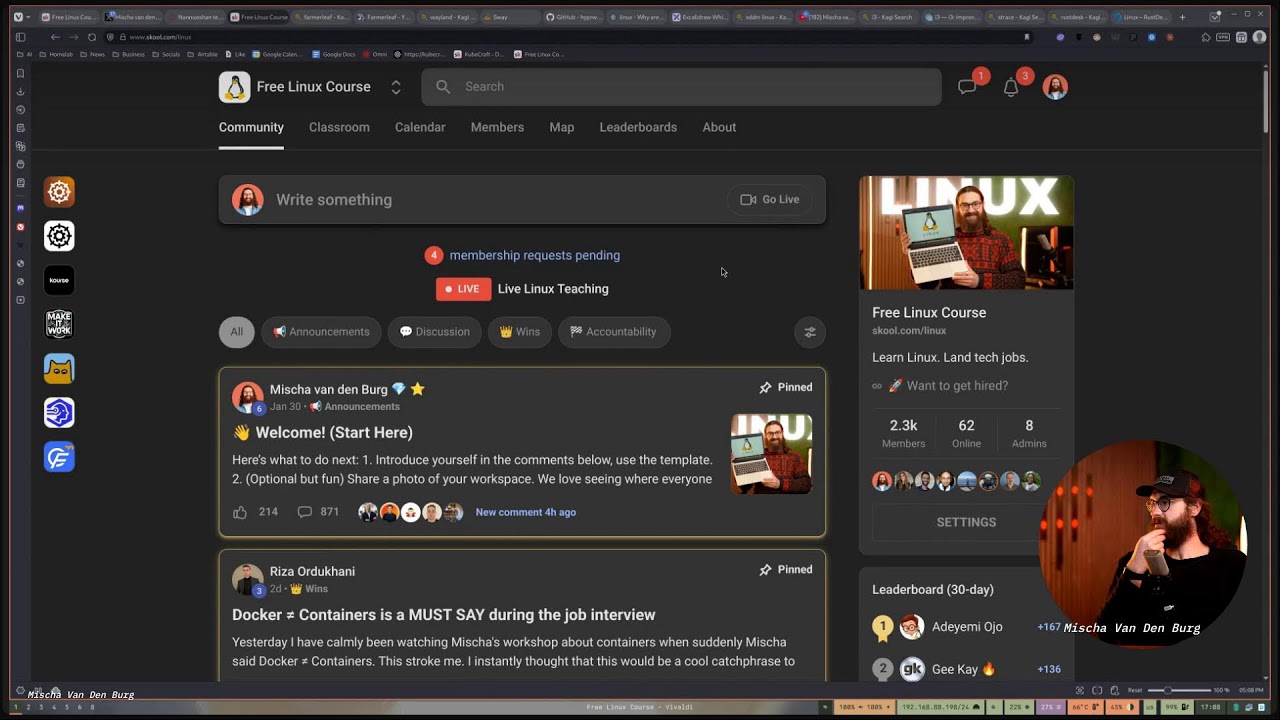
Task: Like the Welcome post with thumbs-up
Action: 240,512
